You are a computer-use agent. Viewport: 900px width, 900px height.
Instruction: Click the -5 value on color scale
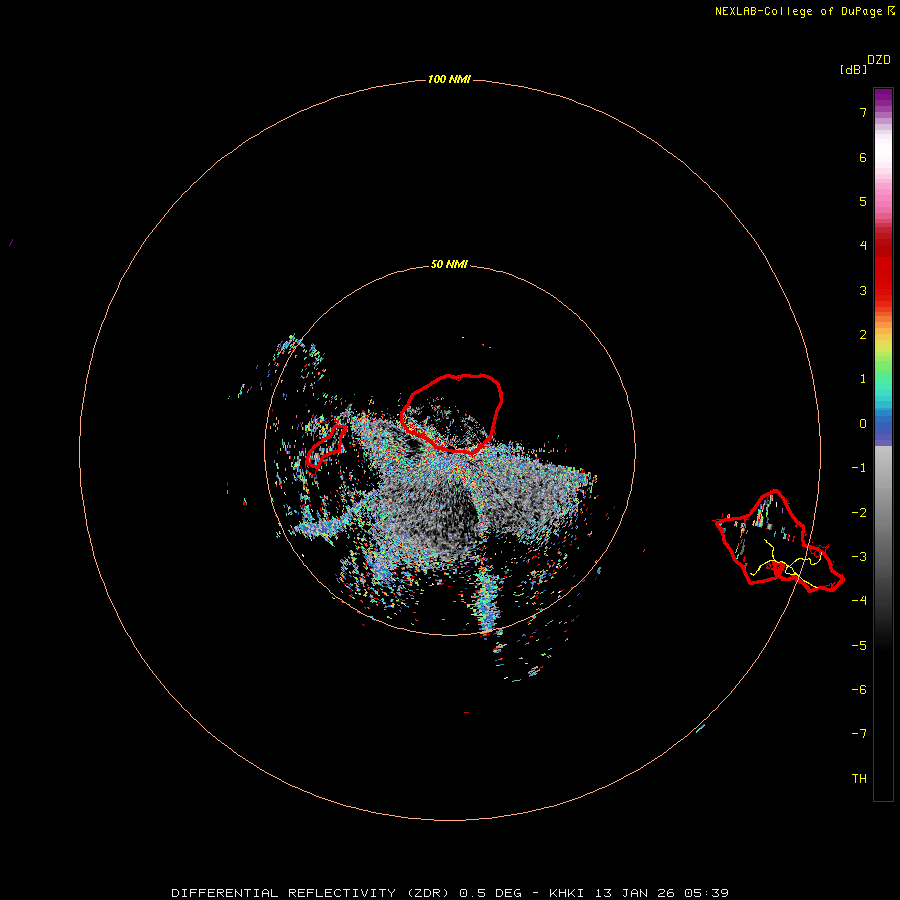coord(859,646)
